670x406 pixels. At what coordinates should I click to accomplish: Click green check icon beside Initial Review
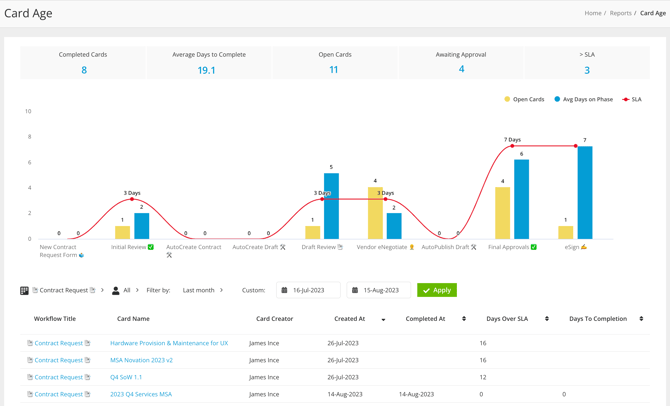coord(151,247)
